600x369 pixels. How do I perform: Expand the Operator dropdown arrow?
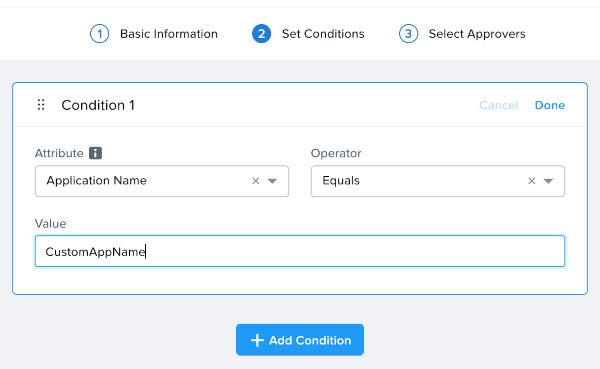pyautogui.click(x=548, y=181)
